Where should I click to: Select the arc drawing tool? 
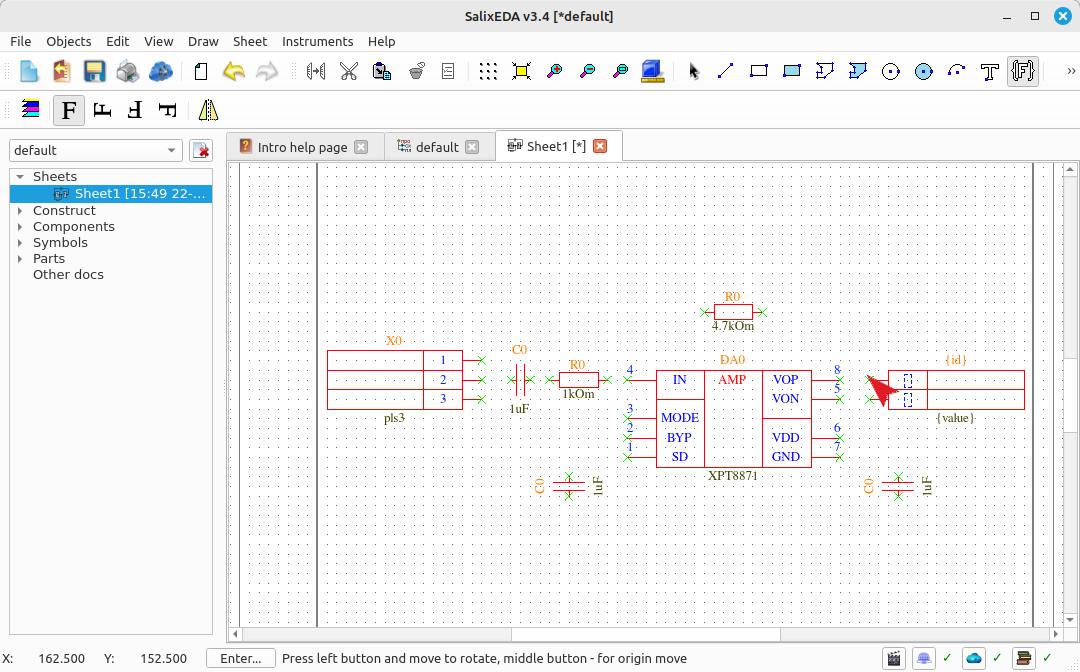956,72
